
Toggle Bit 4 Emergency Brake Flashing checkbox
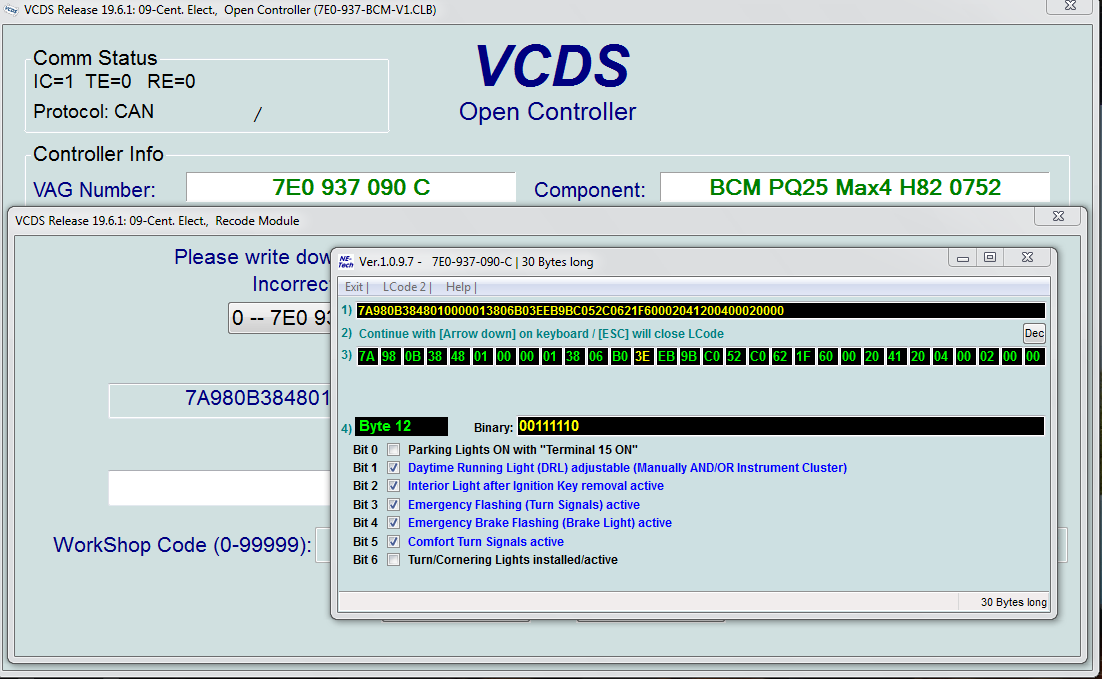tap(394, 523)
